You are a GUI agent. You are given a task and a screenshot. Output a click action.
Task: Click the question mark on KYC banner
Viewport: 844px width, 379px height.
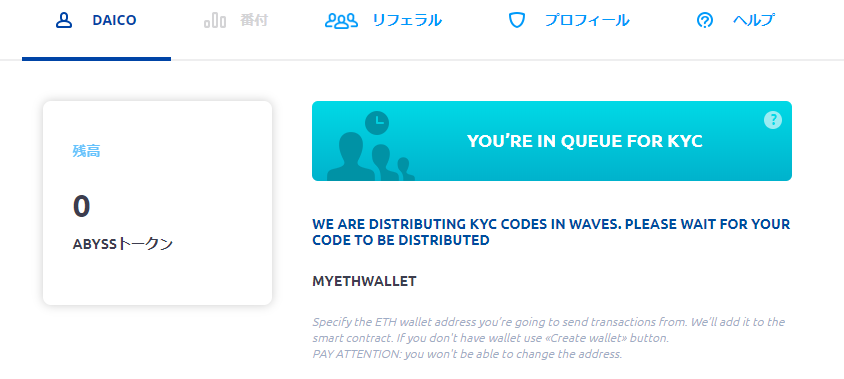772,120
